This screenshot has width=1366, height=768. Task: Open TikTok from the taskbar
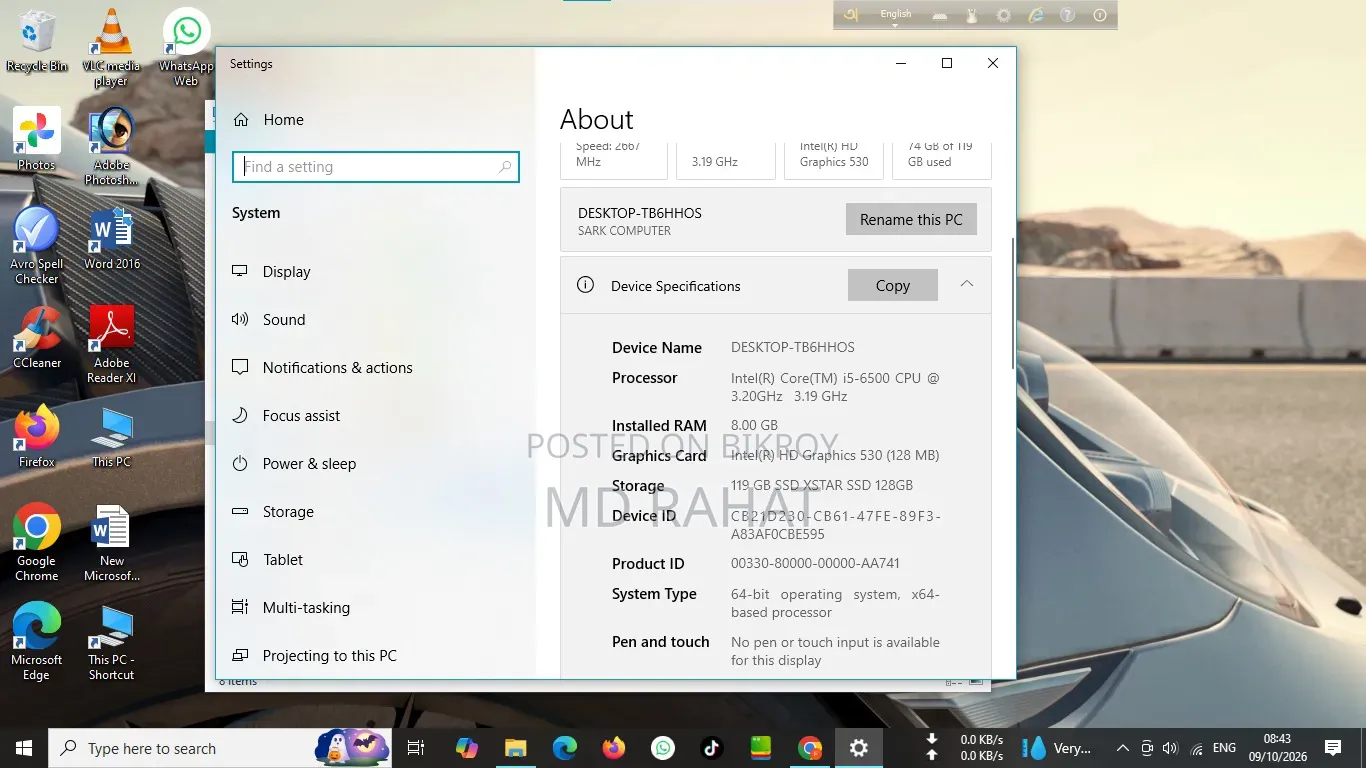pyautogui.click(x=711, y=748)
